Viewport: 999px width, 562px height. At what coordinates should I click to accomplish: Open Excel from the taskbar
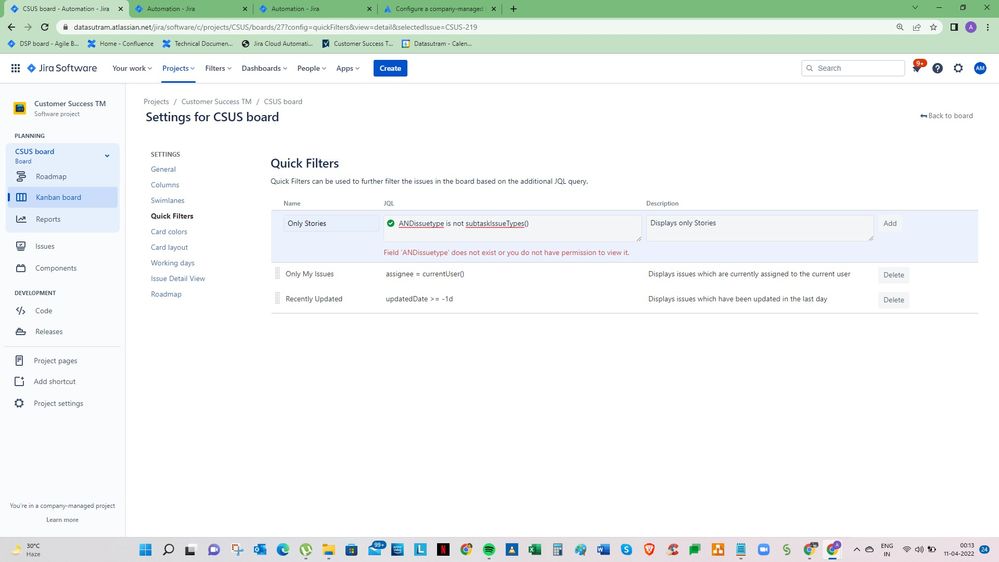point(535,549)
